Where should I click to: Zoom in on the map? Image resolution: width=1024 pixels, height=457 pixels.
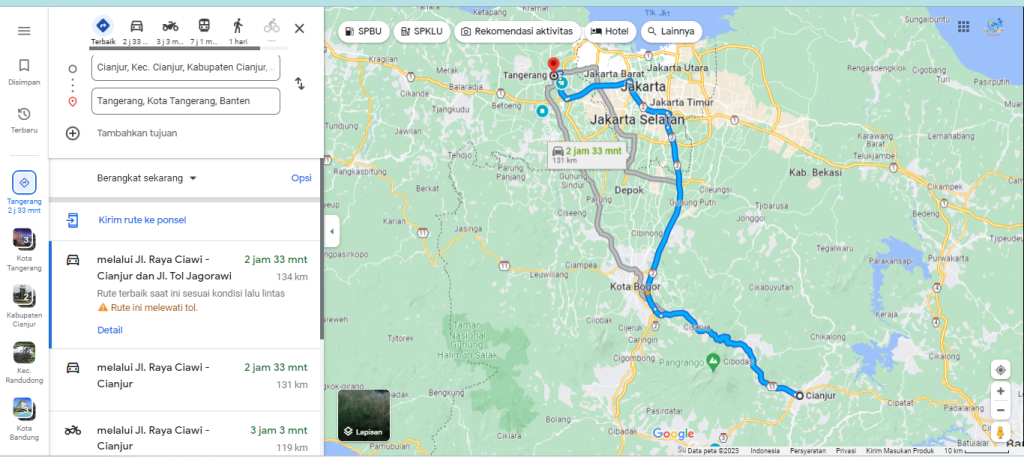1000,392
